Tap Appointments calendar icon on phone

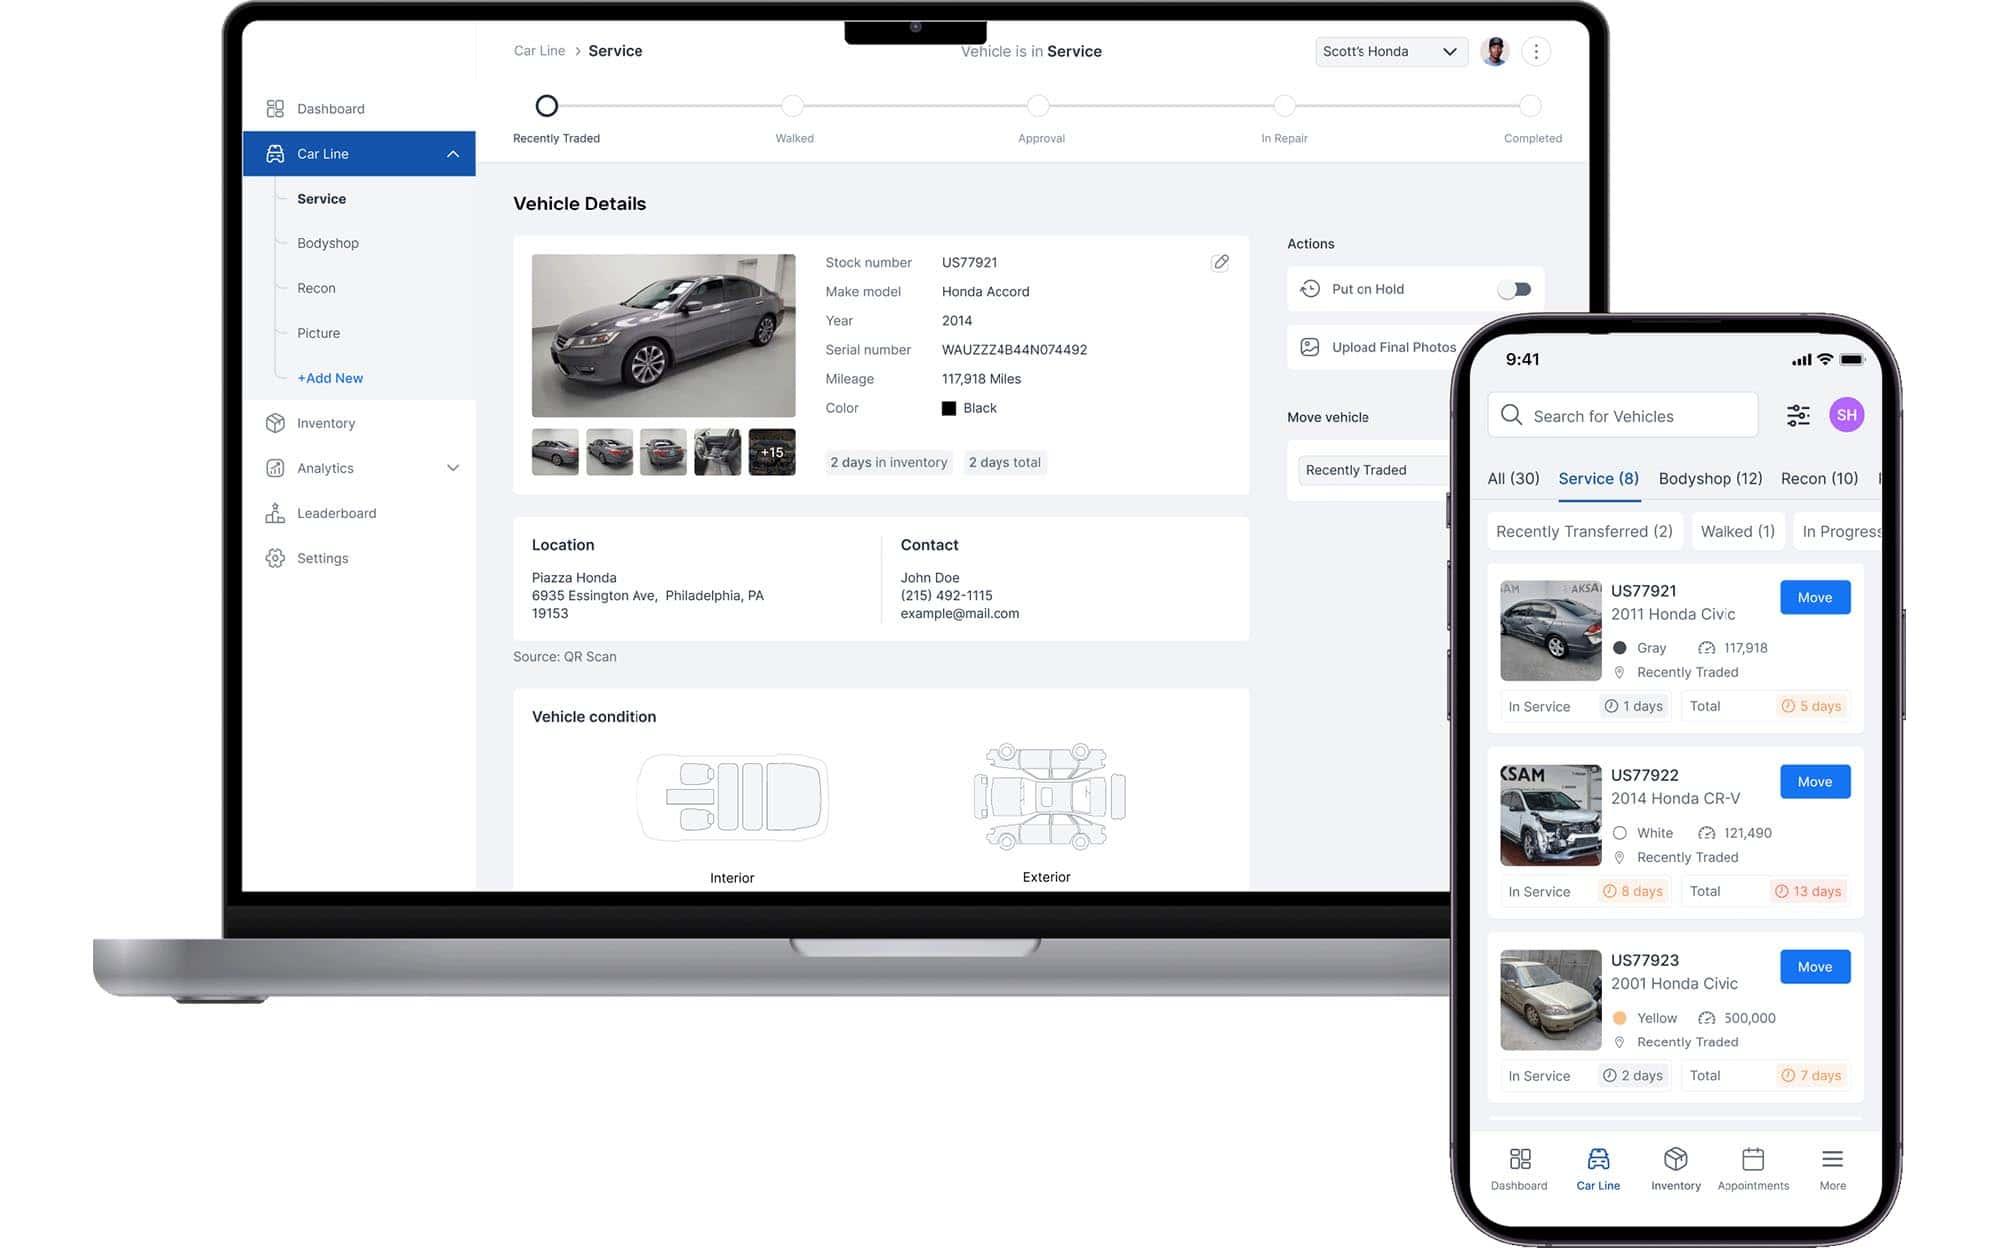pyautogui.click(x=1753, y=1160)
